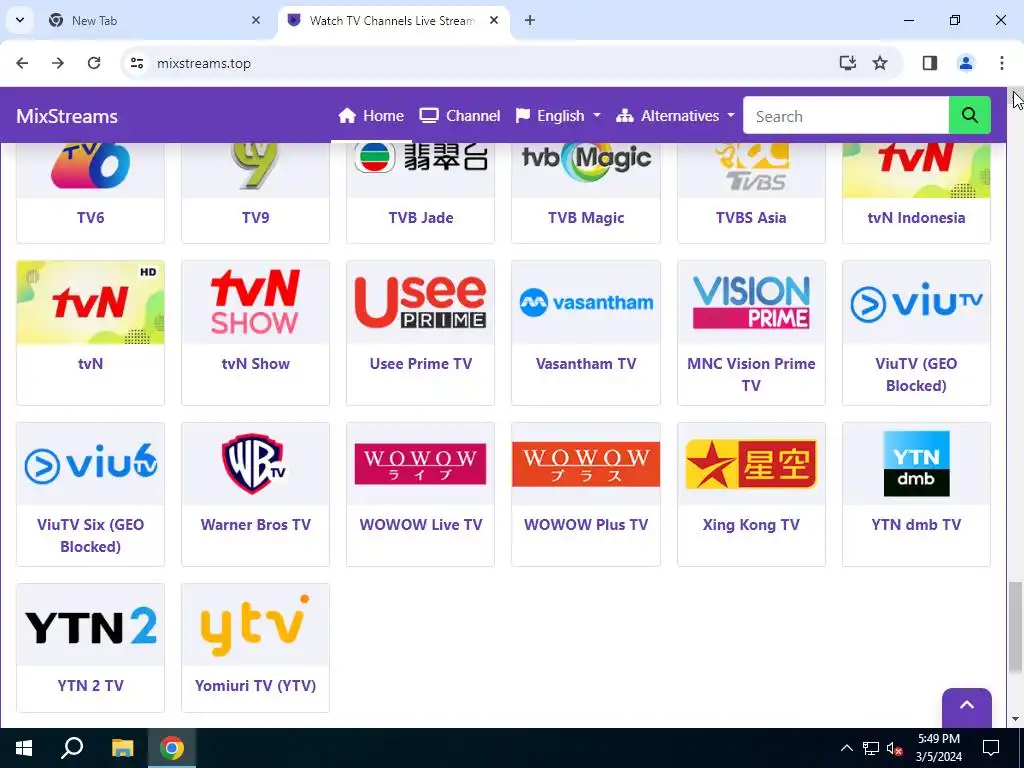
Task: Open the YTN 2 TV link
Action: (90, 686)
